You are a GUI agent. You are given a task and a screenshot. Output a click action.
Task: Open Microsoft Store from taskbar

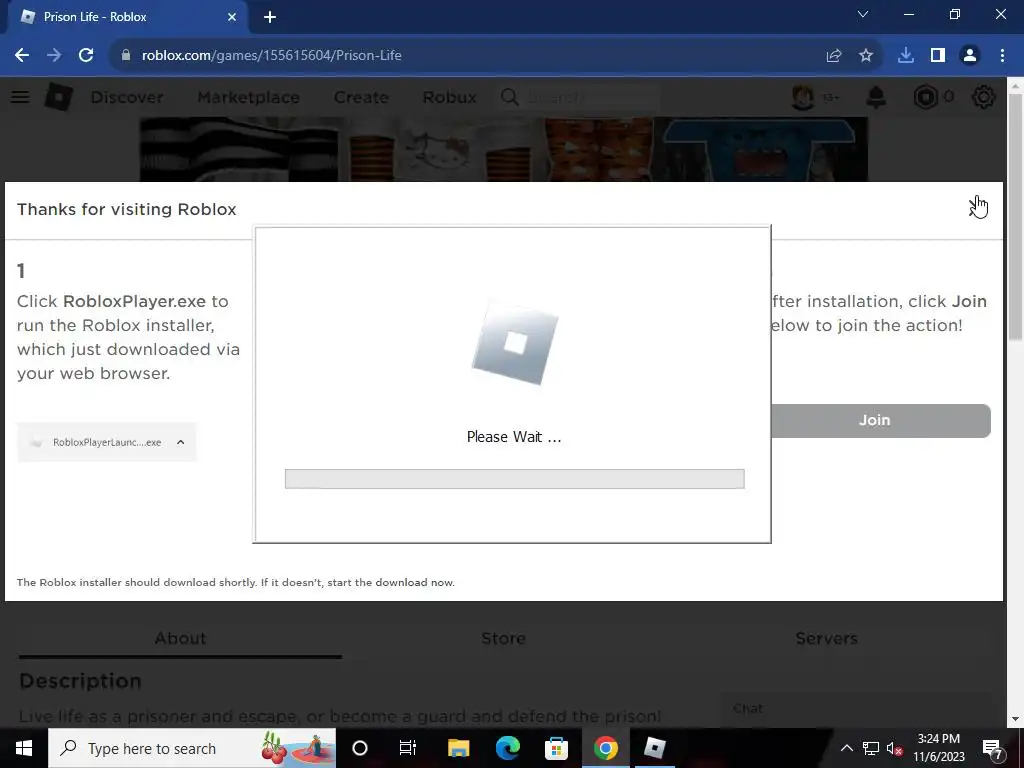(556, 748)
